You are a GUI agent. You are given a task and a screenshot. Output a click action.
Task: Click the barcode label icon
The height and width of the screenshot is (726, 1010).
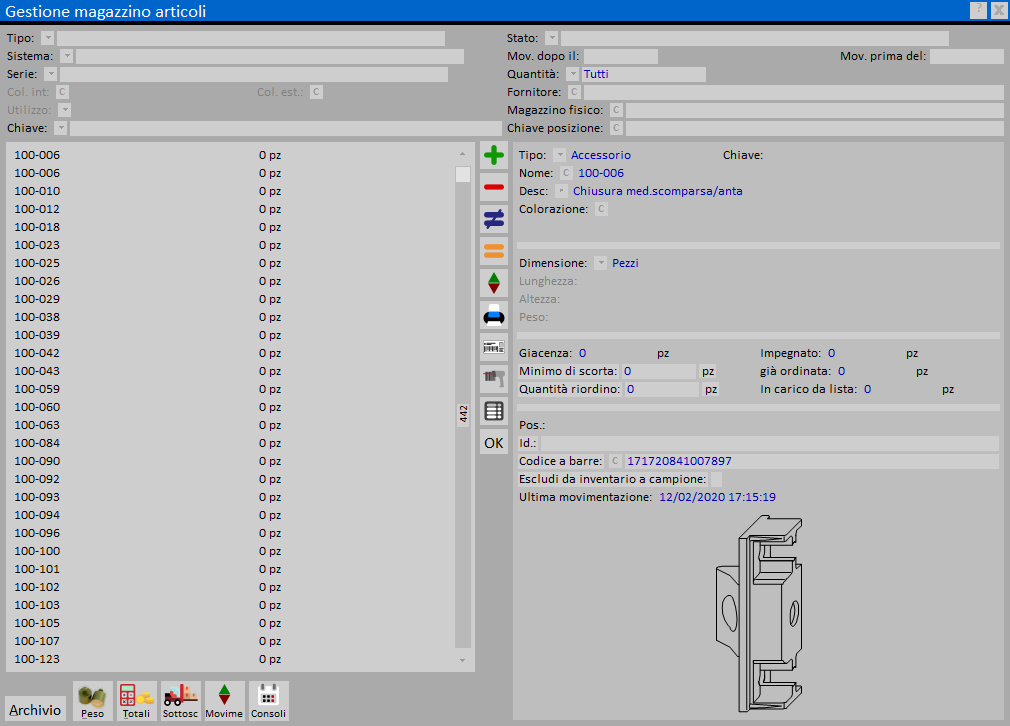tap(494, 347)
